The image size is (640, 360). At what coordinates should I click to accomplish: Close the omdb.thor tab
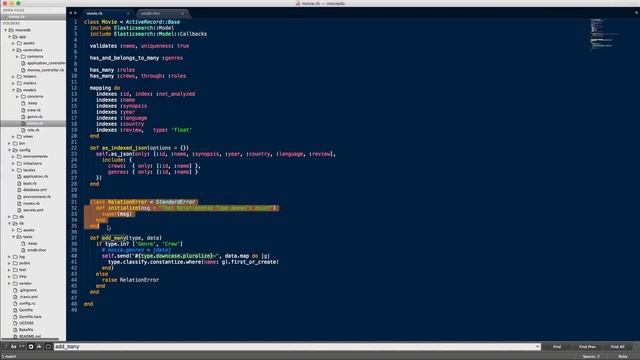182,13
